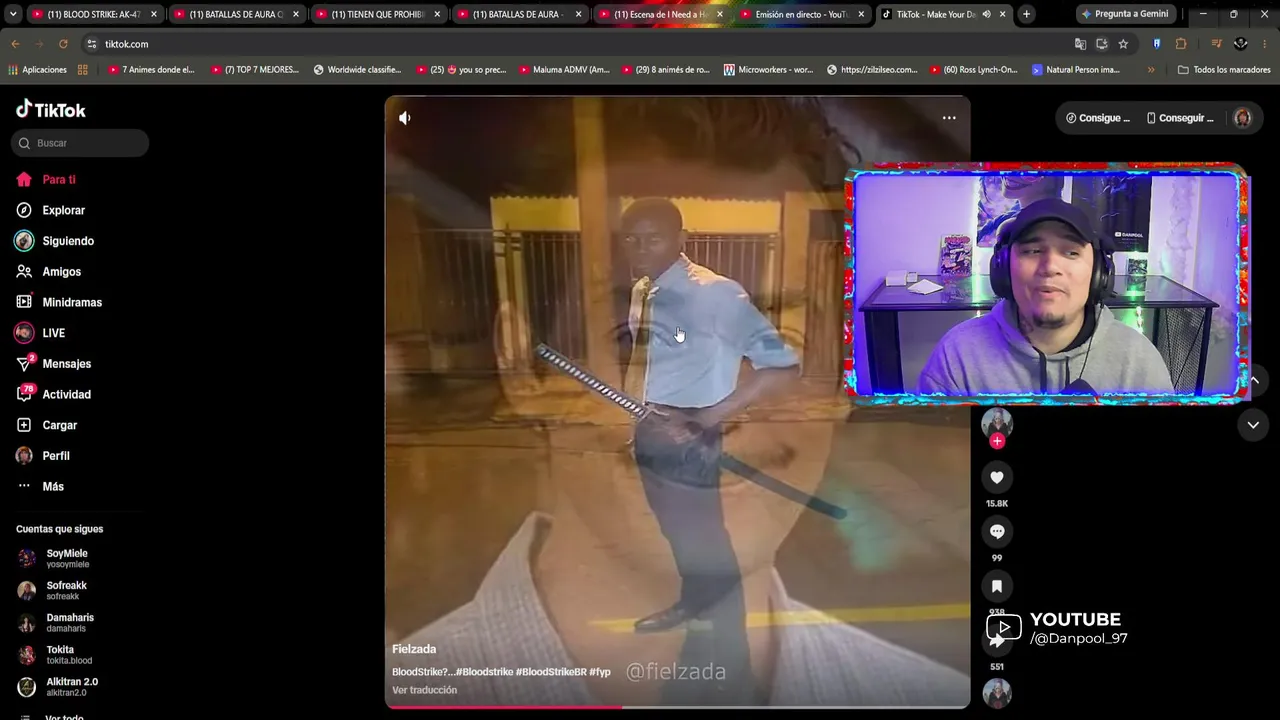Open the Amigos section

[49, 272]
